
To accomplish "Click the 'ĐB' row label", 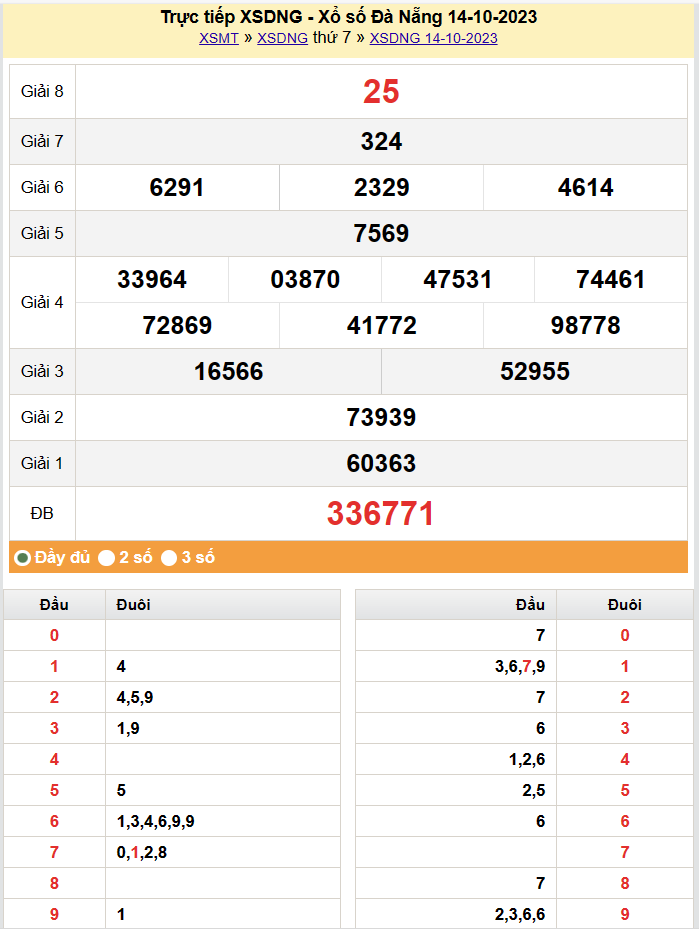I will pos(42,514).
